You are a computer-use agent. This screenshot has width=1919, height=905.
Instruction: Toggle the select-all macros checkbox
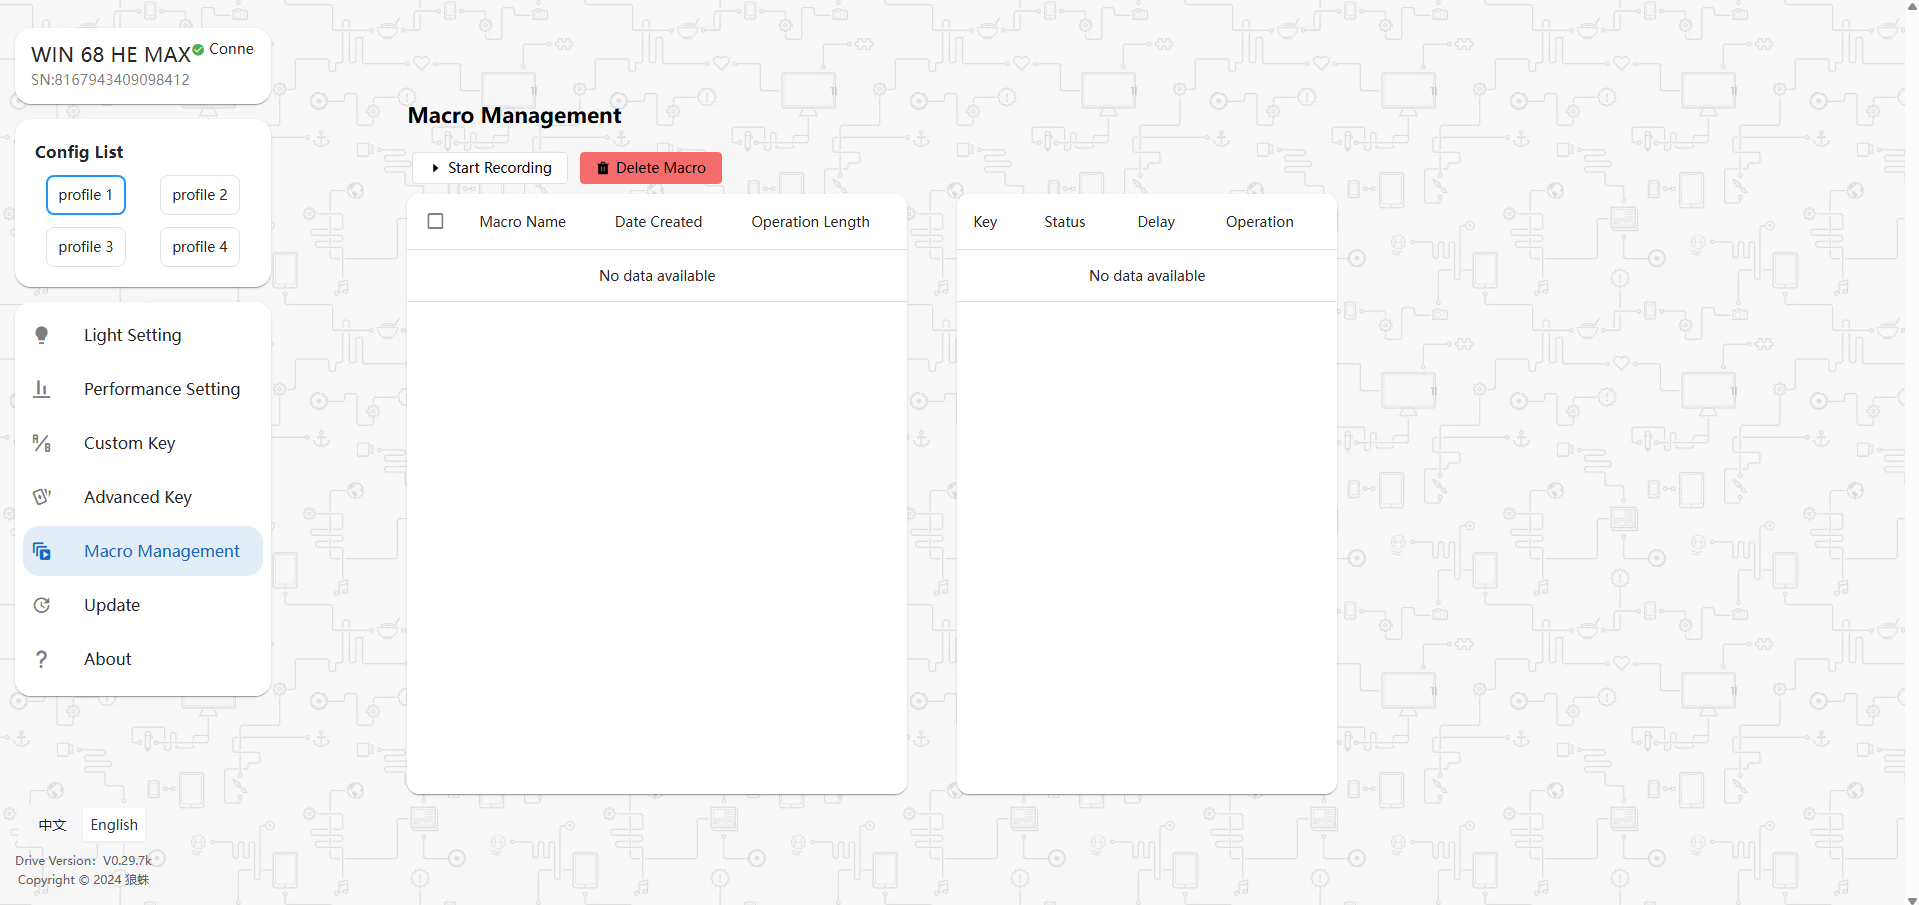tap(436, 221)
